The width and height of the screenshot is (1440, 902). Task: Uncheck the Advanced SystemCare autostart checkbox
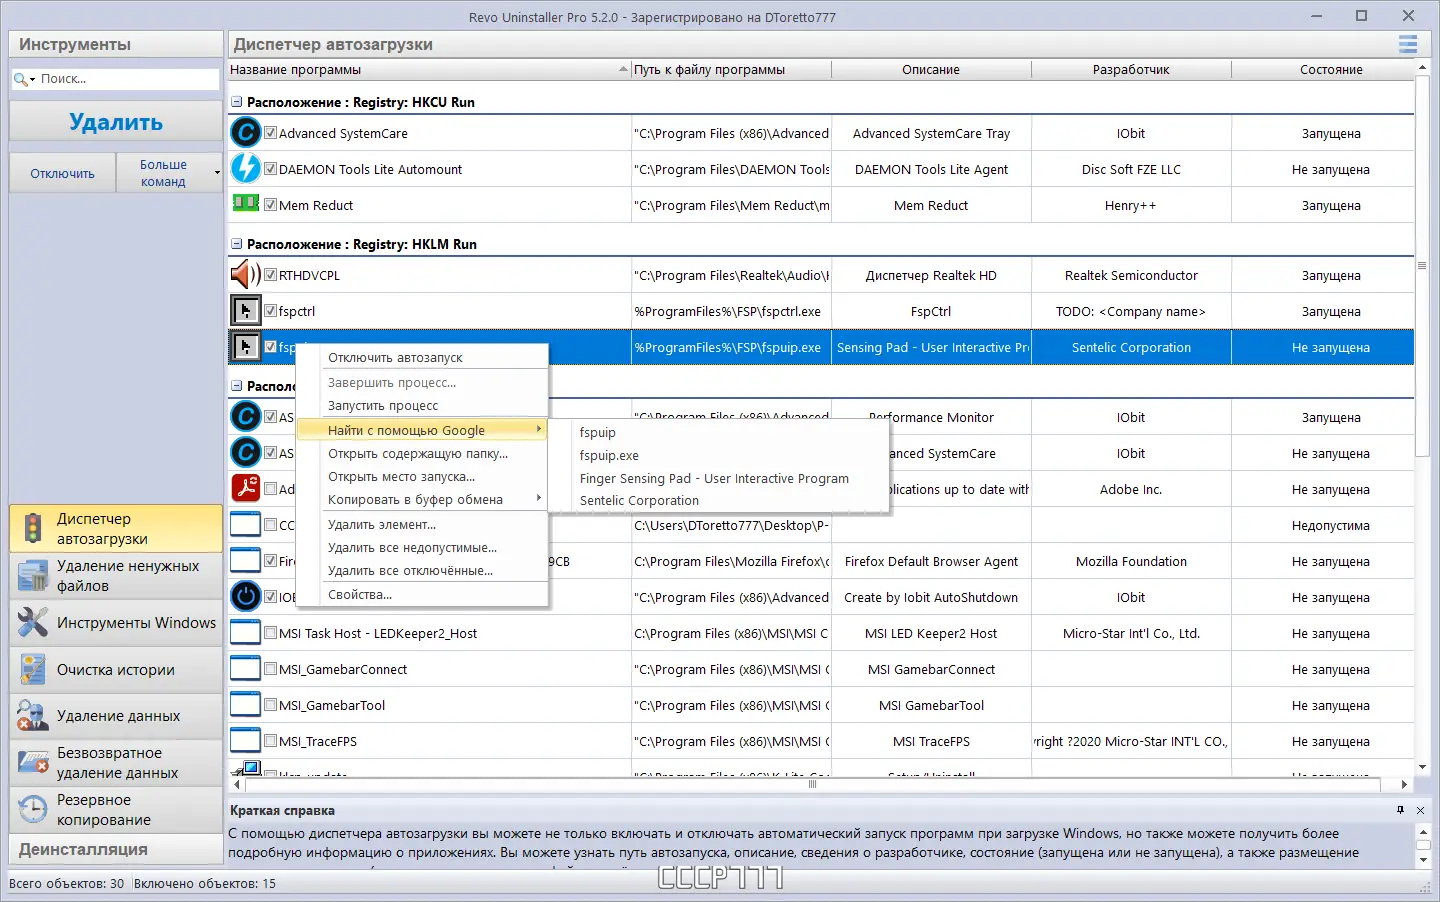[x=270, y=132]
